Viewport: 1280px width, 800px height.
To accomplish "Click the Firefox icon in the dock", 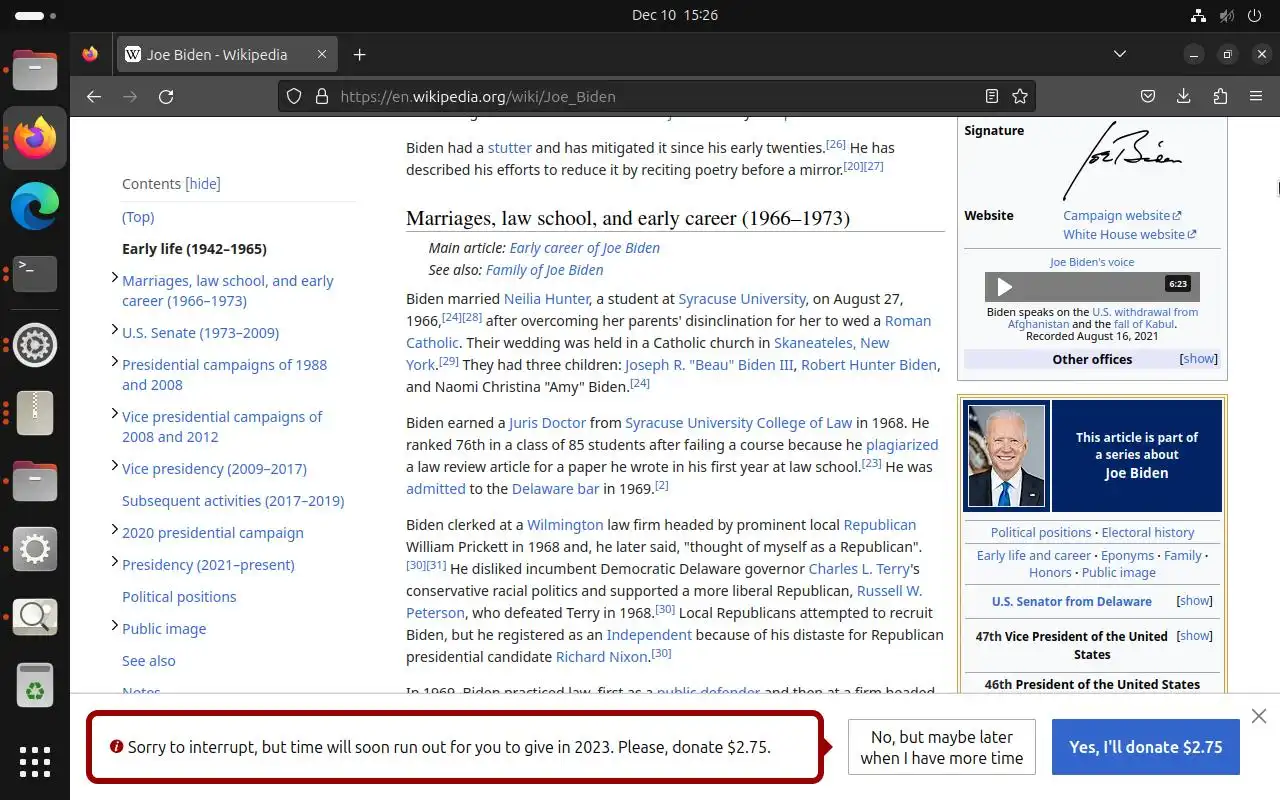I will pos(35,138).
